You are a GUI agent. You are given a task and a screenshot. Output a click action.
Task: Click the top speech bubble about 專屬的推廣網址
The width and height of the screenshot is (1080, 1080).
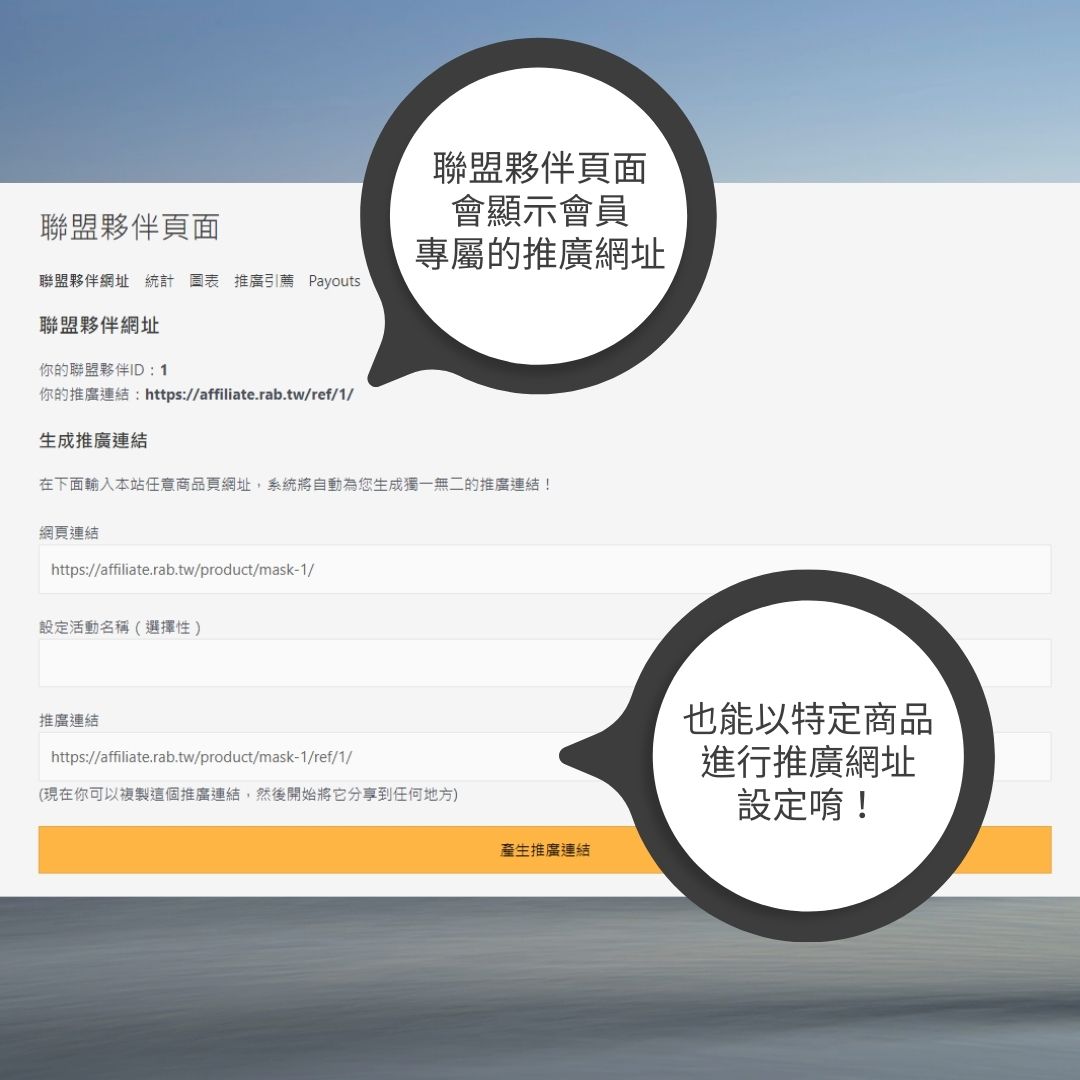point(539,210)
